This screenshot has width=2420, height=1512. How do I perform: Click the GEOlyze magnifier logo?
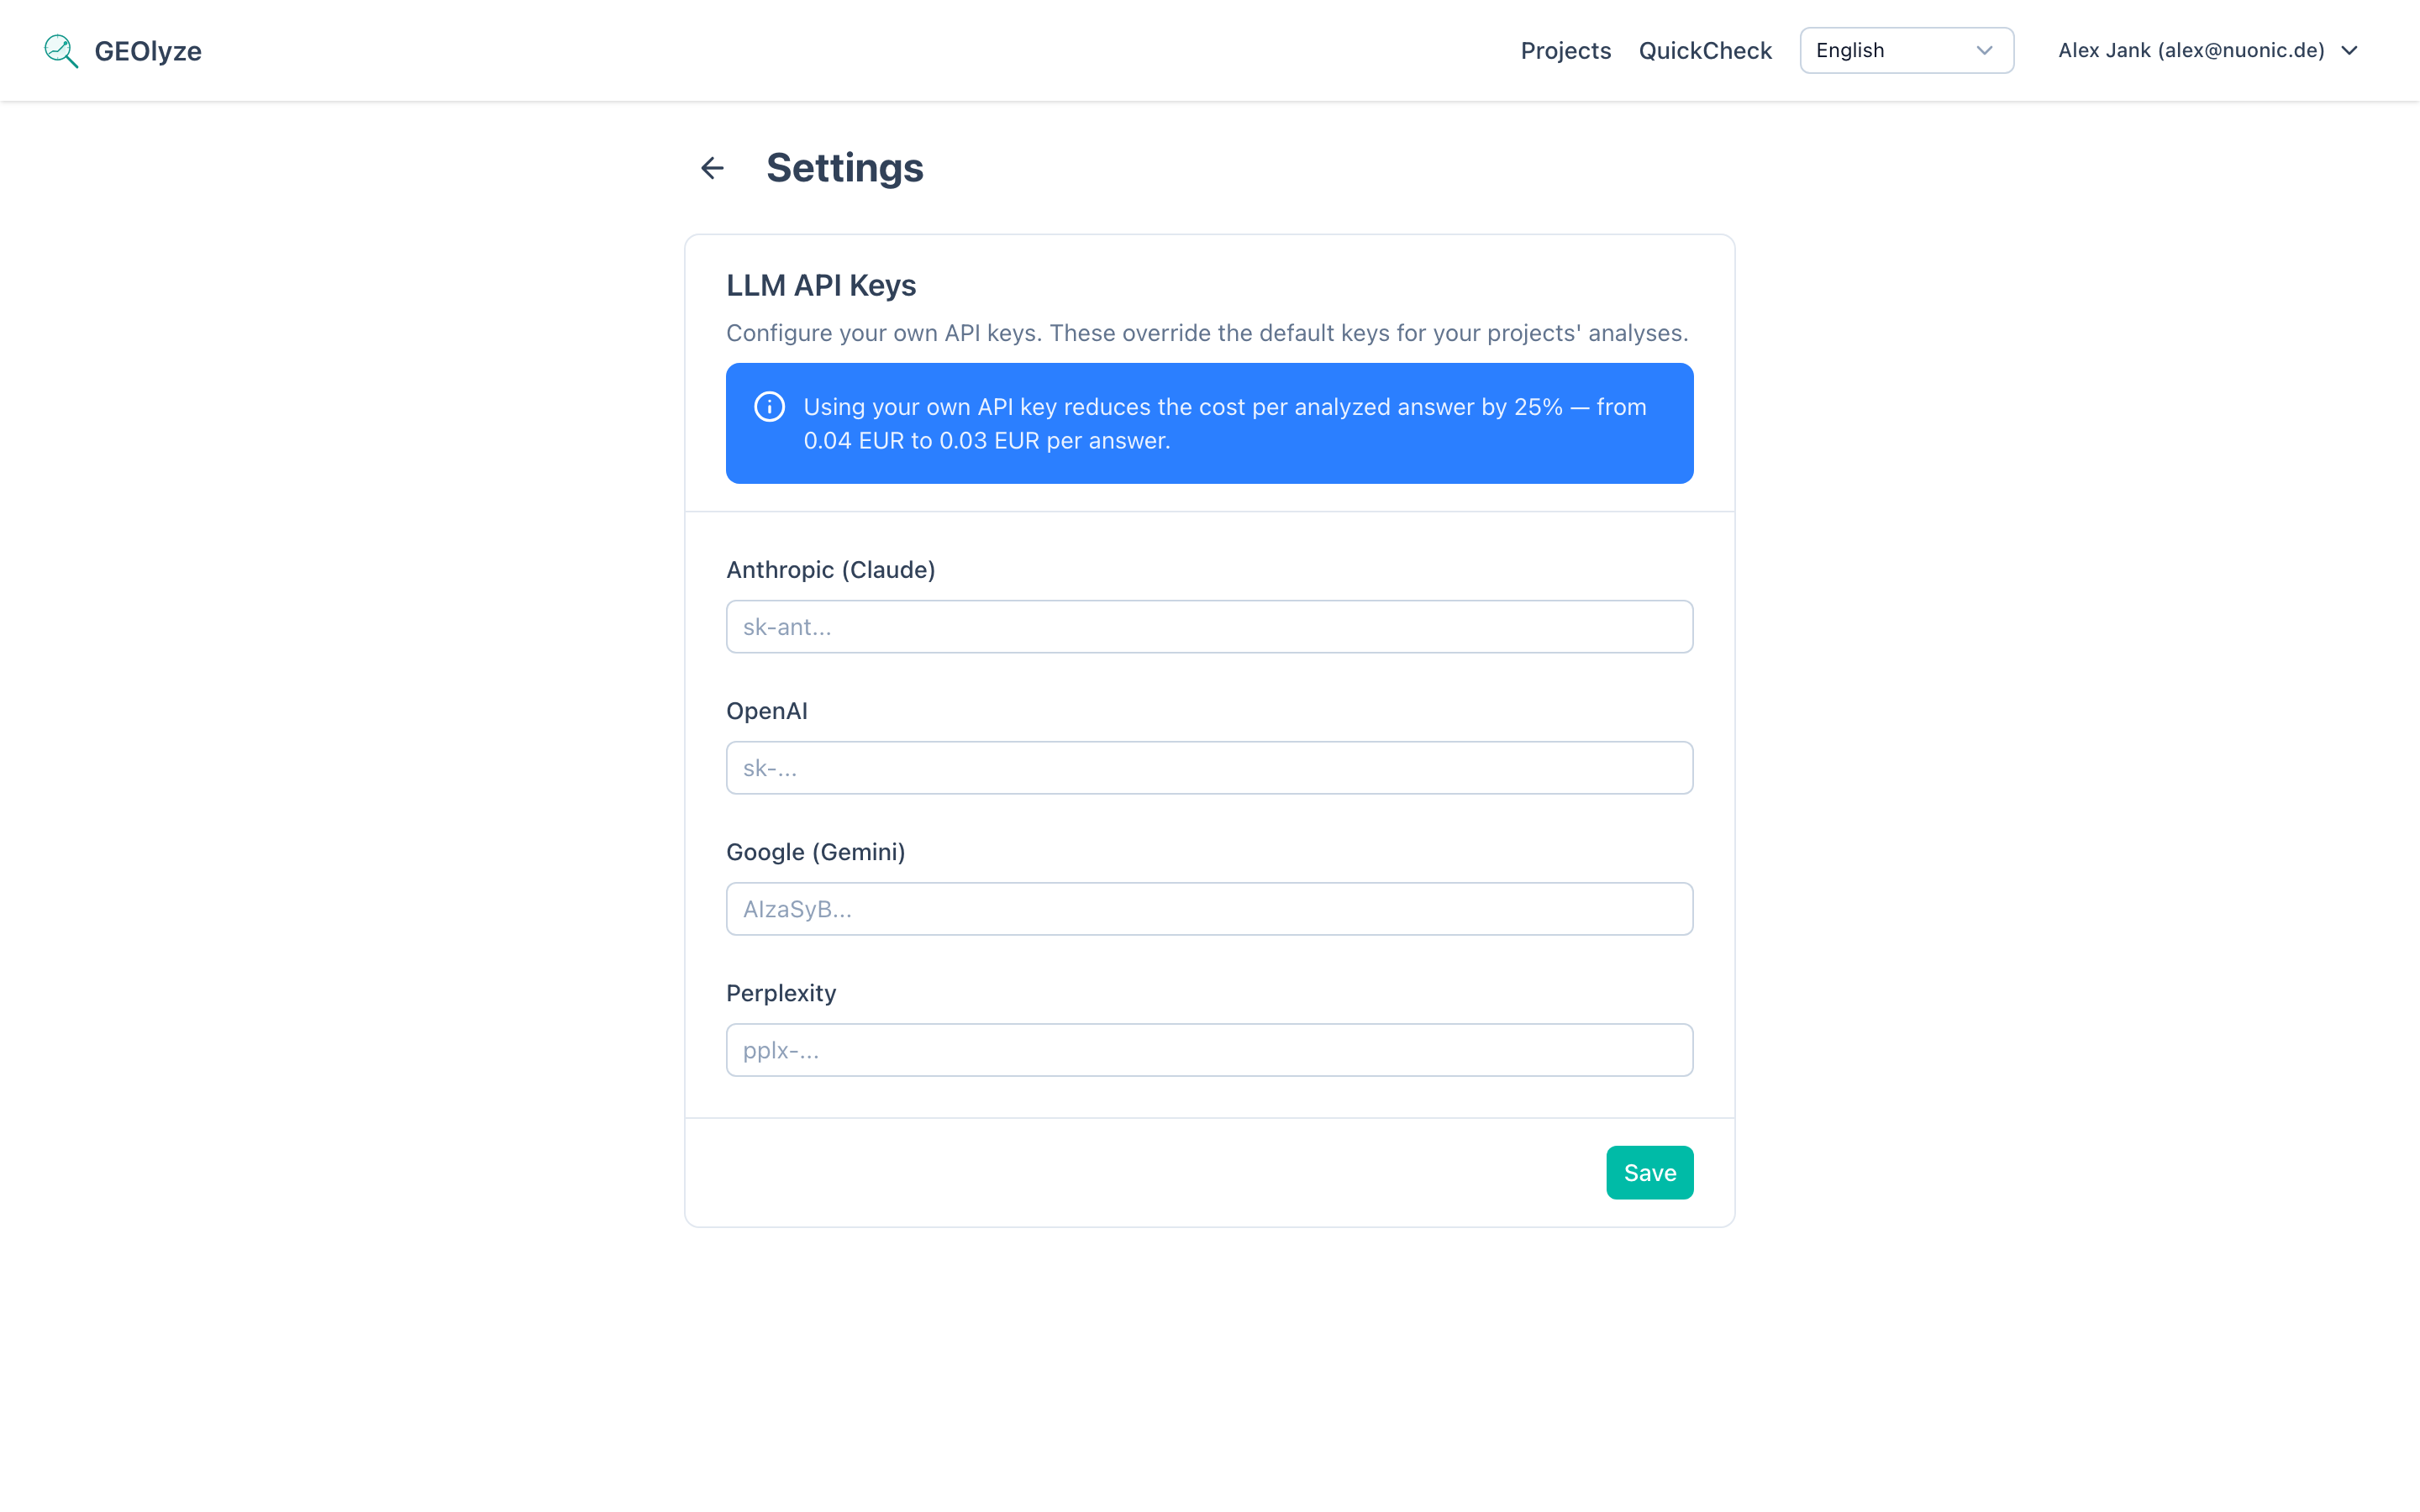coord(60,50)
